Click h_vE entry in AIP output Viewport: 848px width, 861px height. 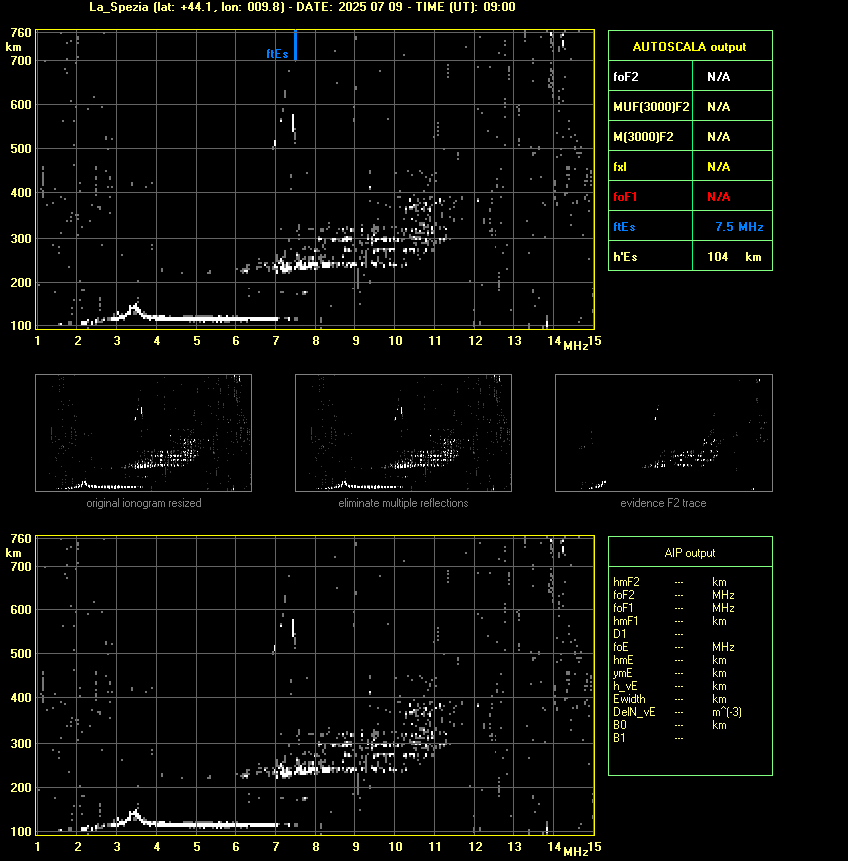point(625,686)
